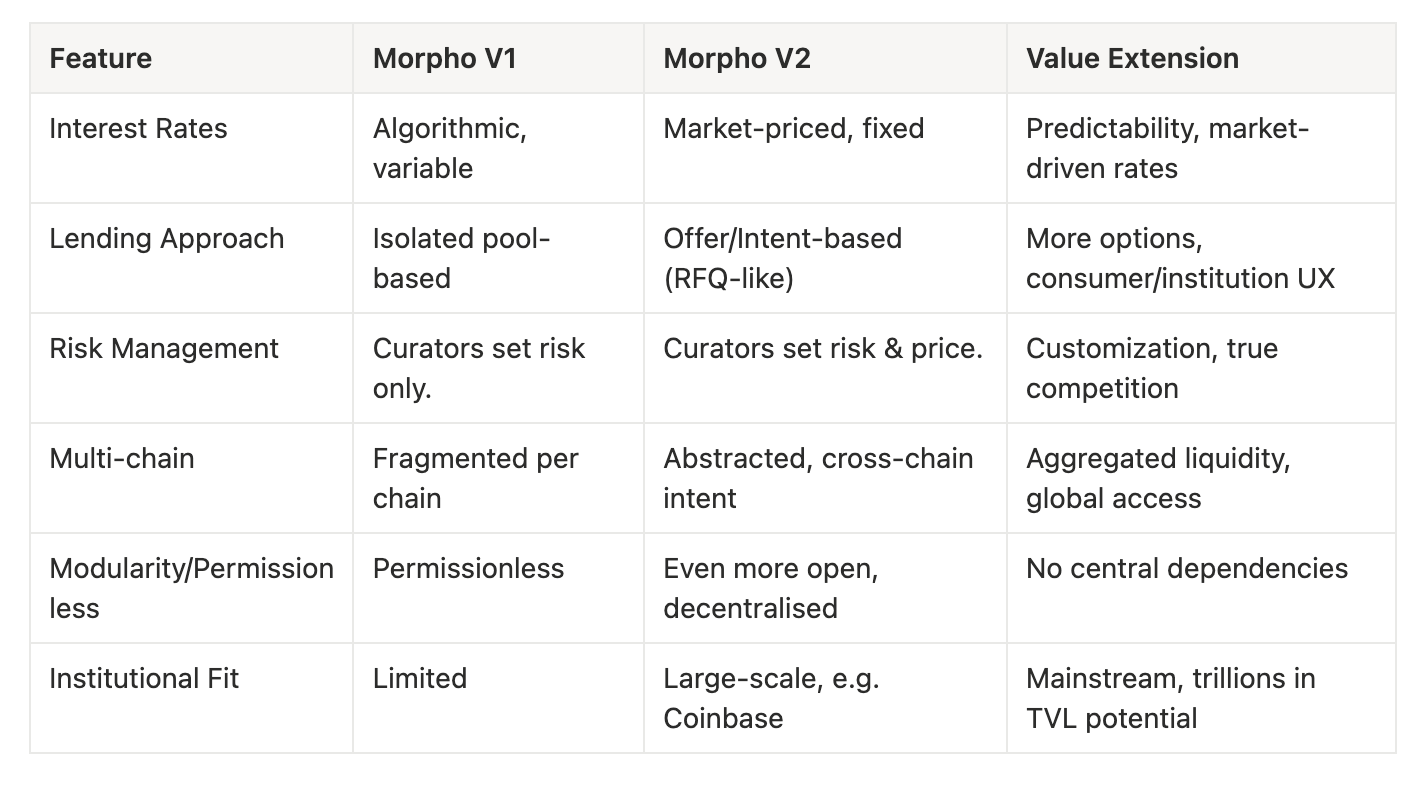Click the 'Fragmented per chain' cell
The height and width of the screenshot is (786, 1420).
[475, 478]
